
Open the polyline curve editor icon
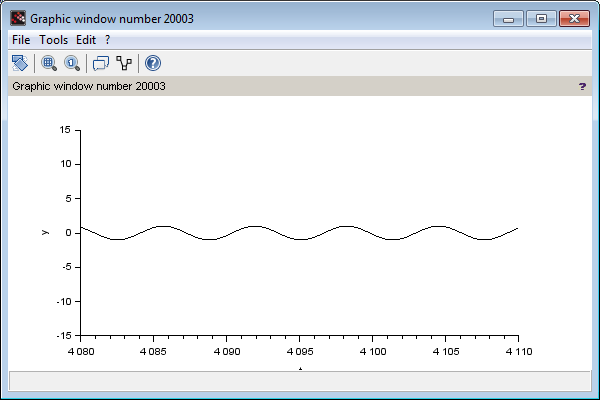pyautogui.click(x=124, y=63)
